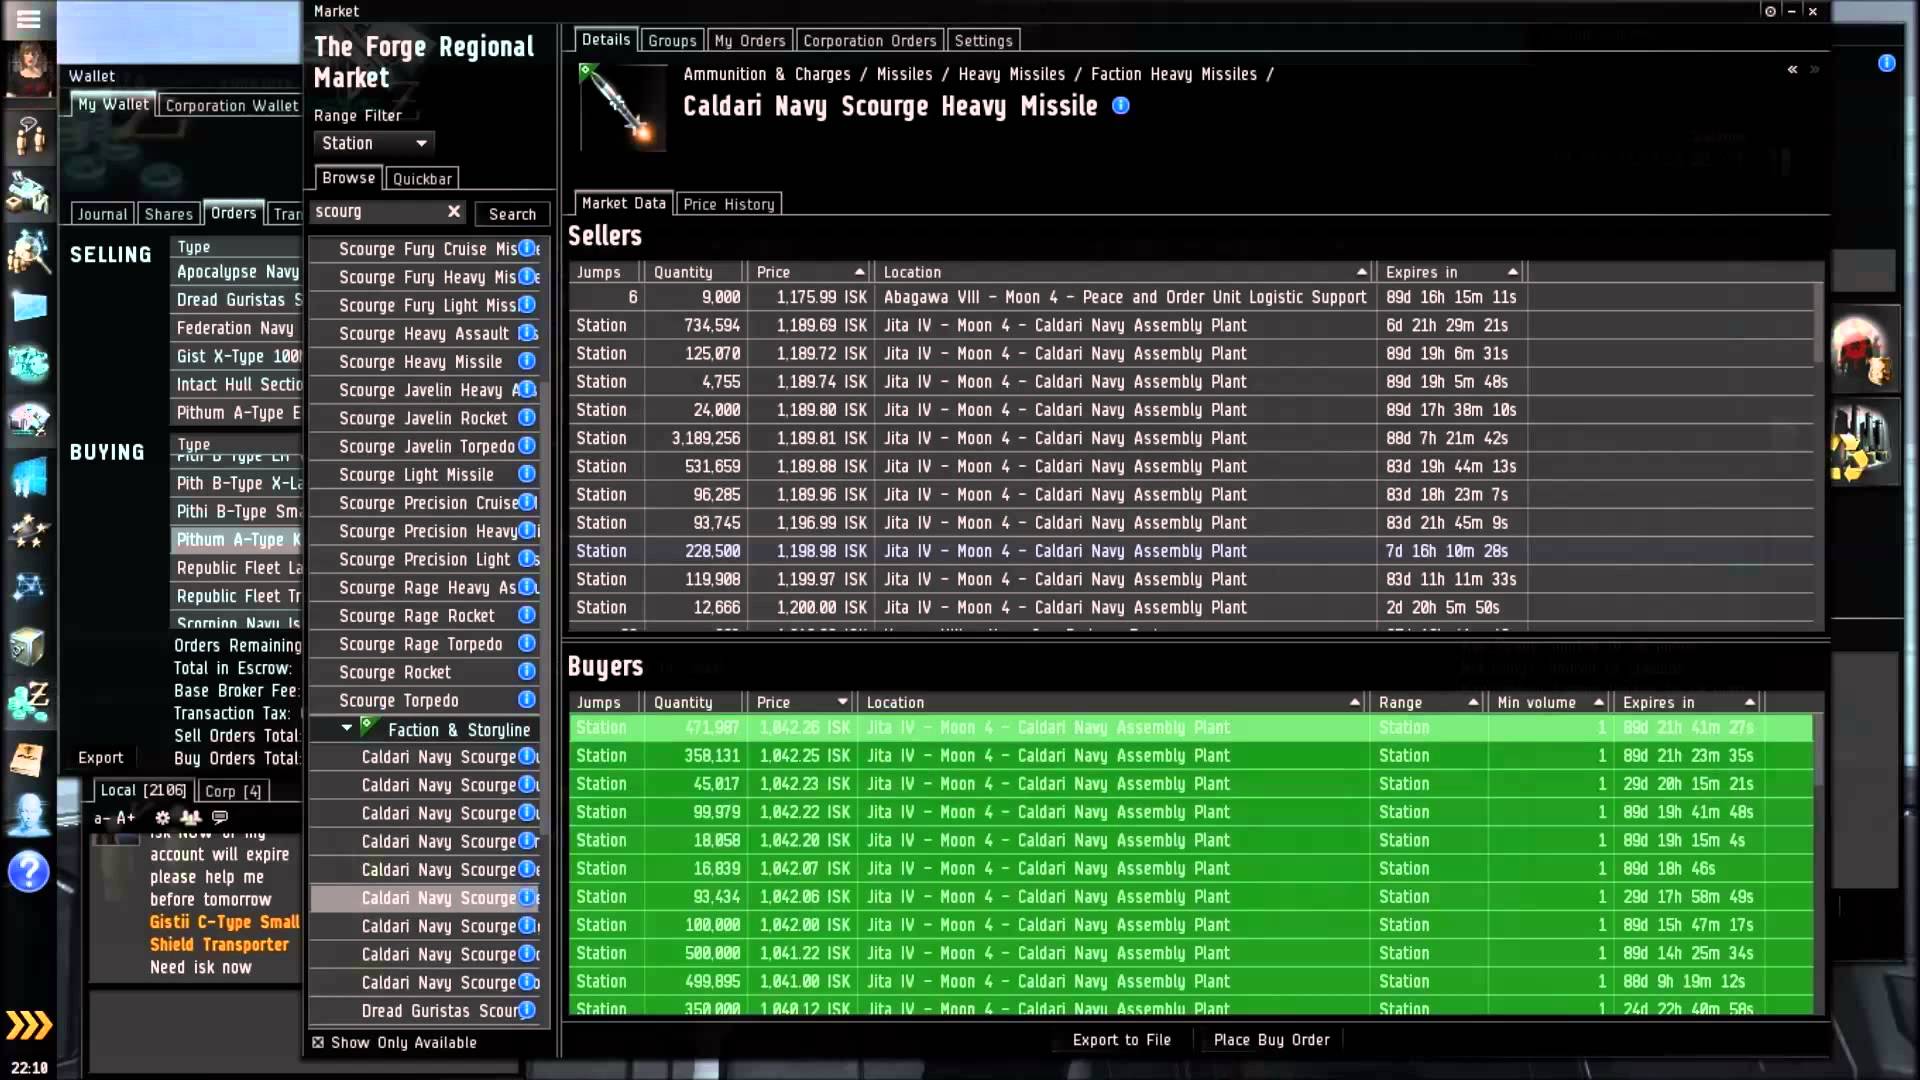Click Export to File button
Screen dimensions: 1920x1080
[x=1122, y=1039]
